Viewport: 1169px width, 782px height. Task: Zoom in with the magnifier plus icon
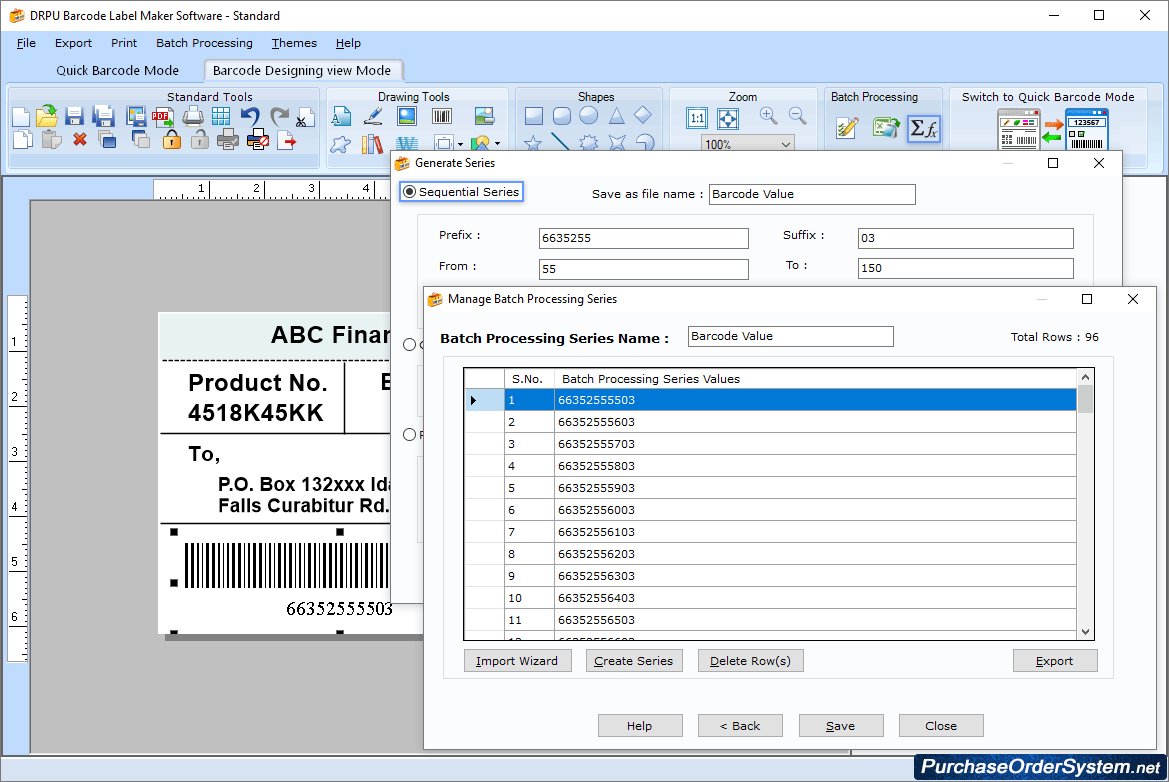pyautogui.click(x=767, y=117)
